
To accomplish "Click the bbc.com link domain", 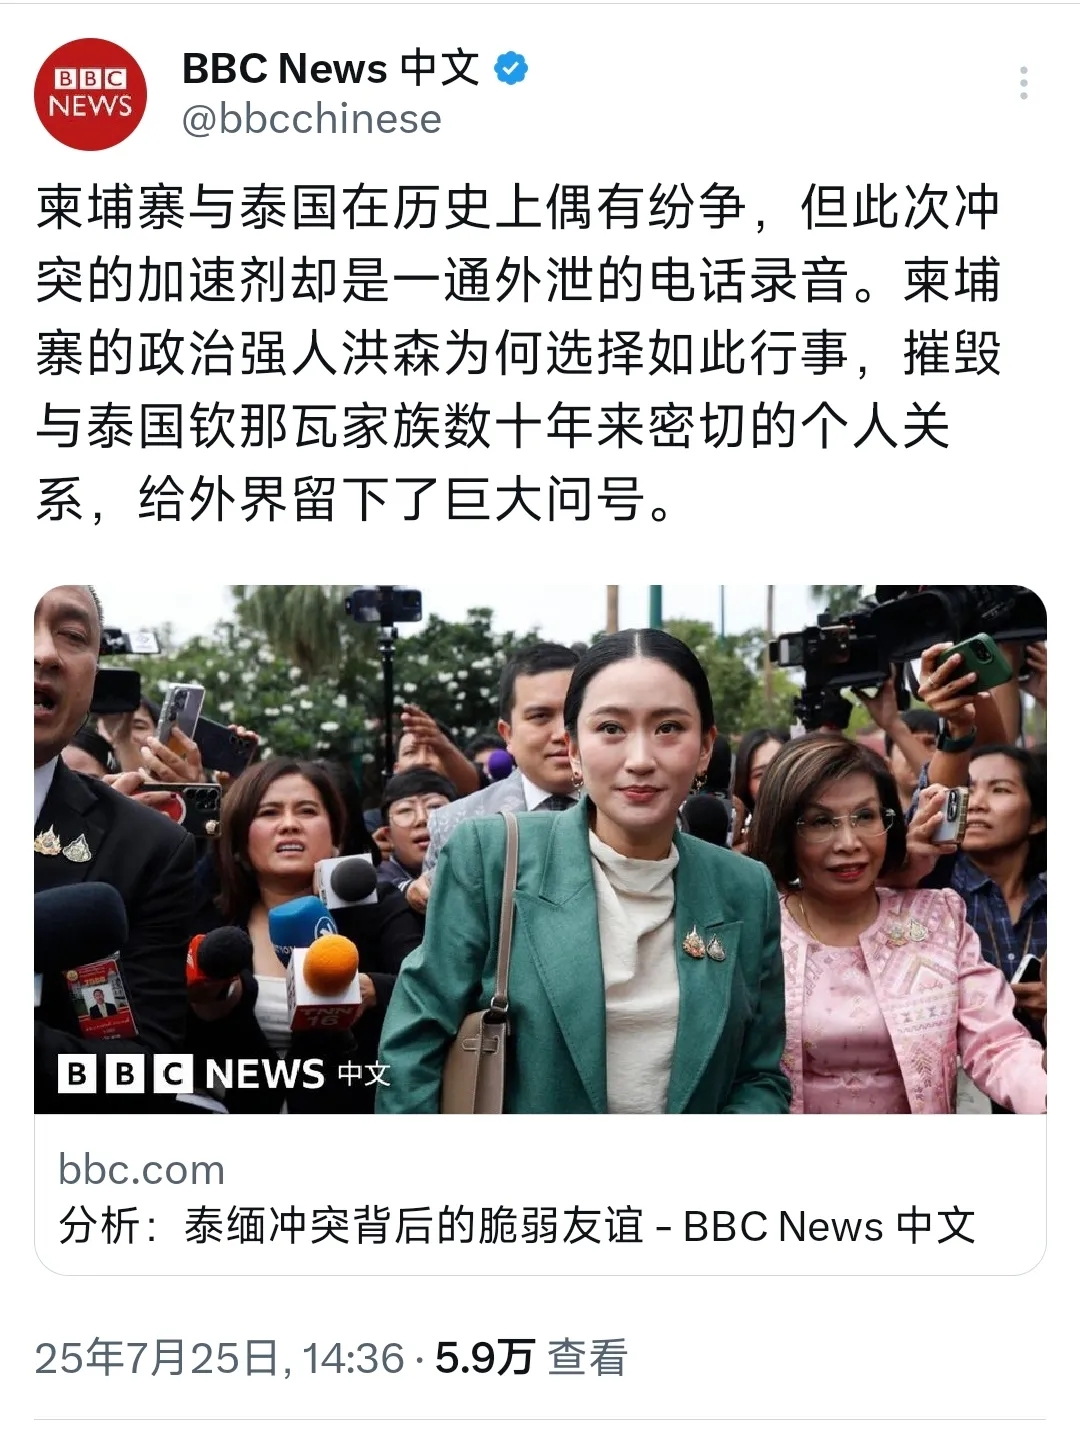I will (141, 1169).
